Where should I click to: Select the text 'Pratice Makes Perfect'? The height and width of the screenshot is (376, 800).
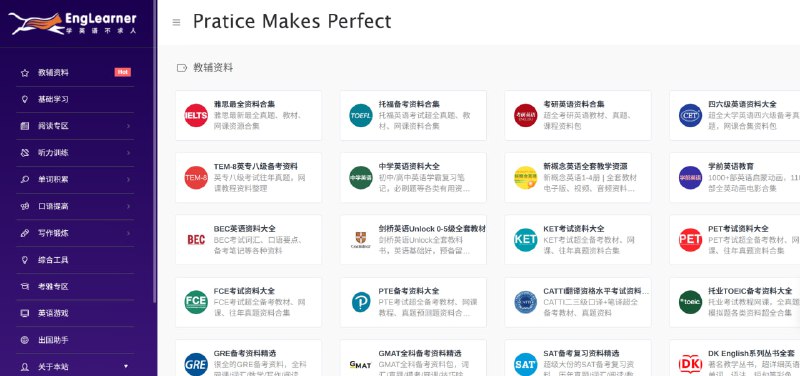(x=292, y=21)
